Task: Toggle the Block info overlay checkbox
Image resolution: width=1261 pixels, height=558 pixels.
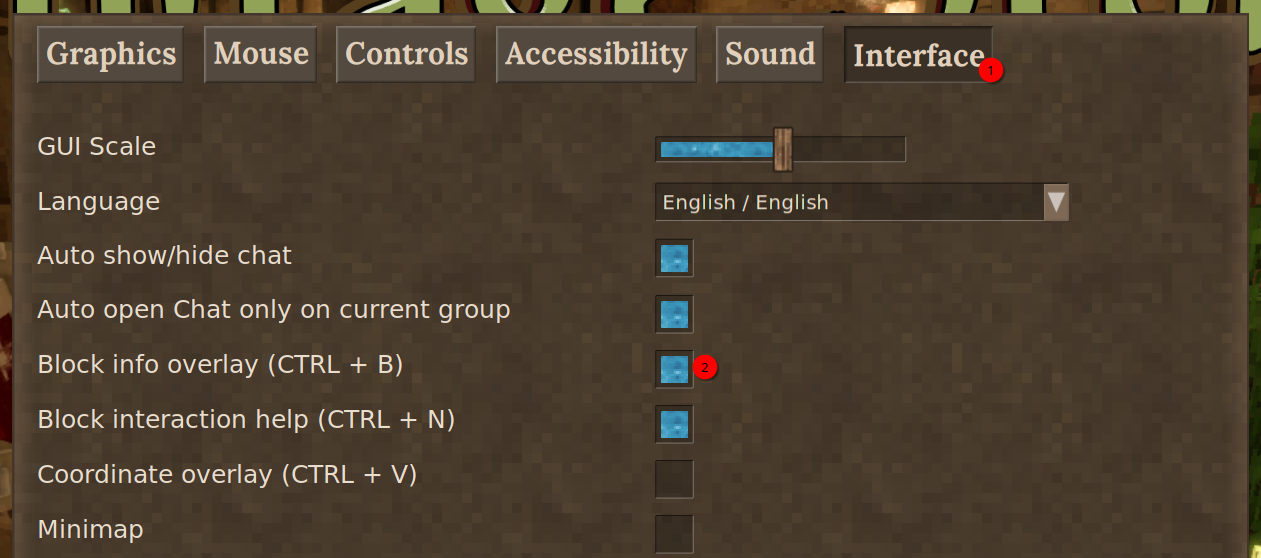Action: tap(674, 369)
